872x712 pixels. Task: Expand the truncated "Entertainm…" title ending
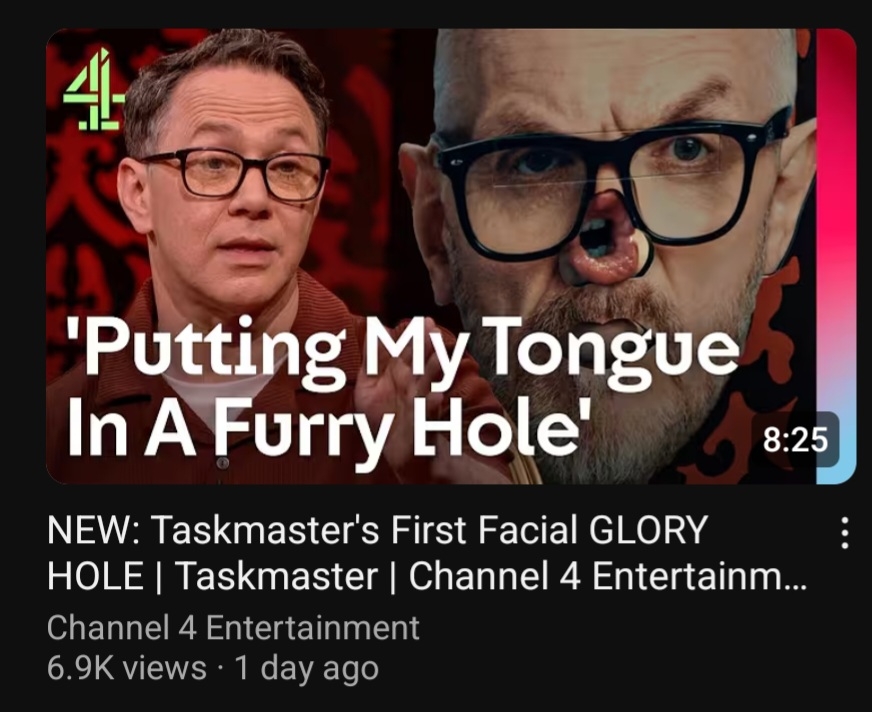[700, 576]
